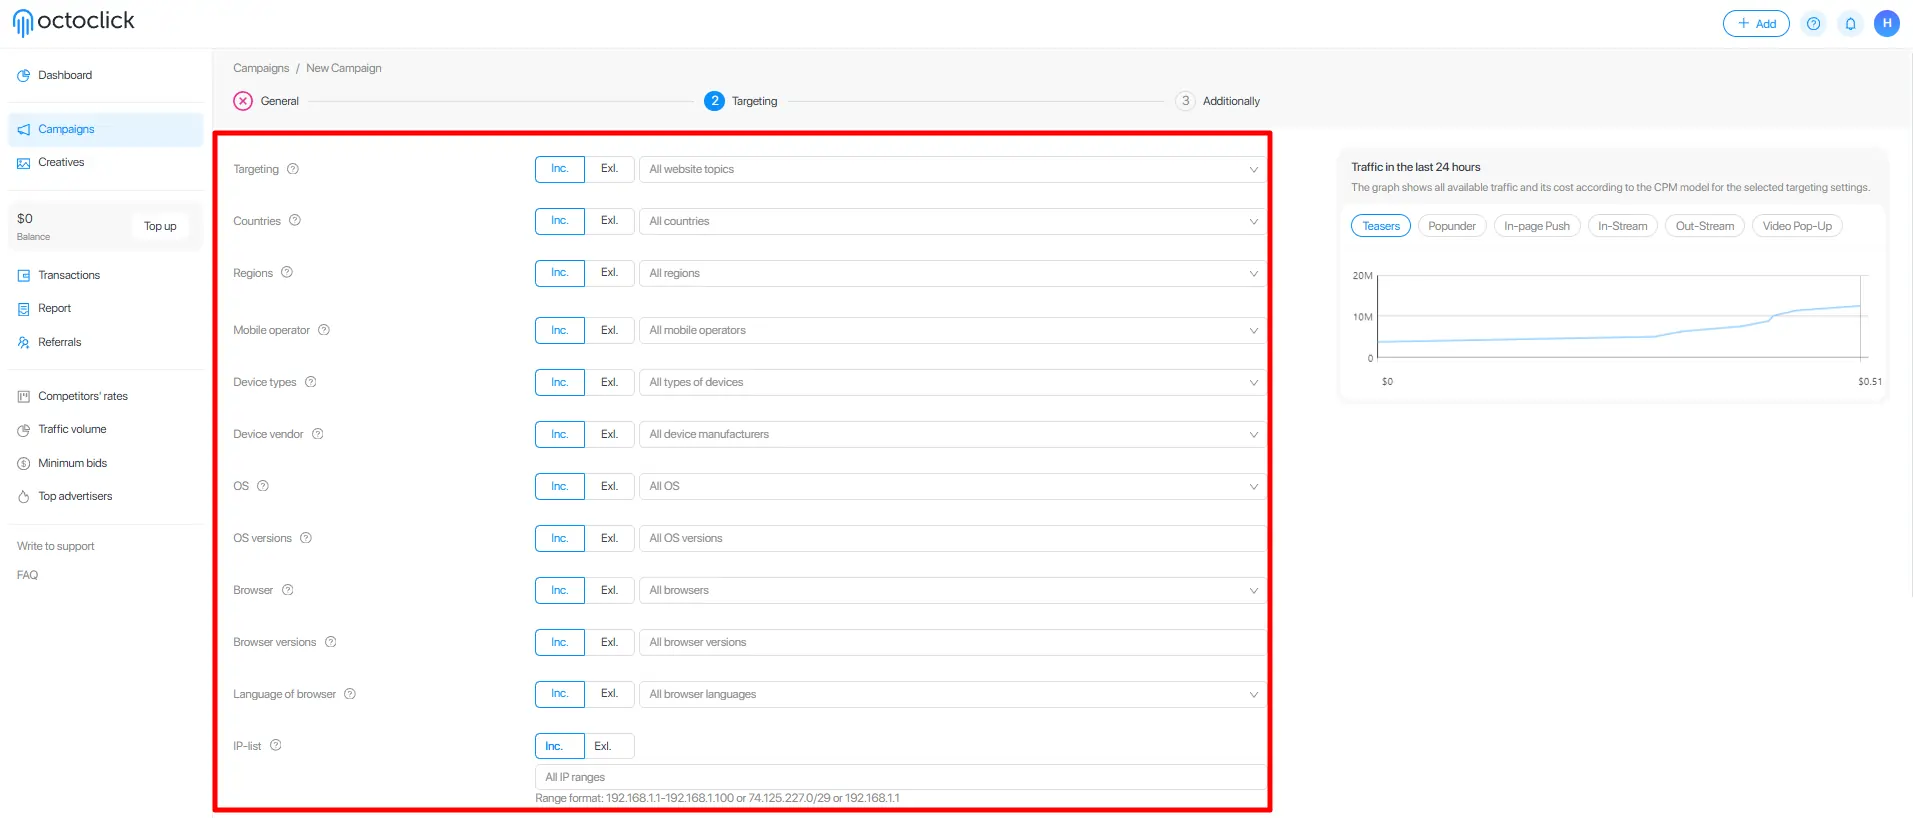Viewport: 1913px width, 818px height.
Task: Select Exl. for Targeting row
Action: (x=609, y=169)
